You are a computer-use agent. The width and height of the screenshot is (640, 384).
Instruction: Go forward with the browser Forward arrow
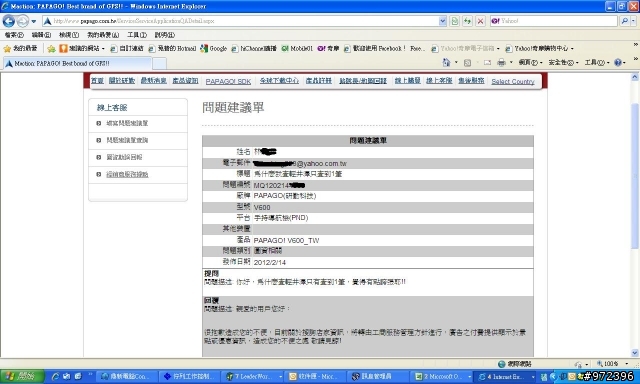pos(23,21)
